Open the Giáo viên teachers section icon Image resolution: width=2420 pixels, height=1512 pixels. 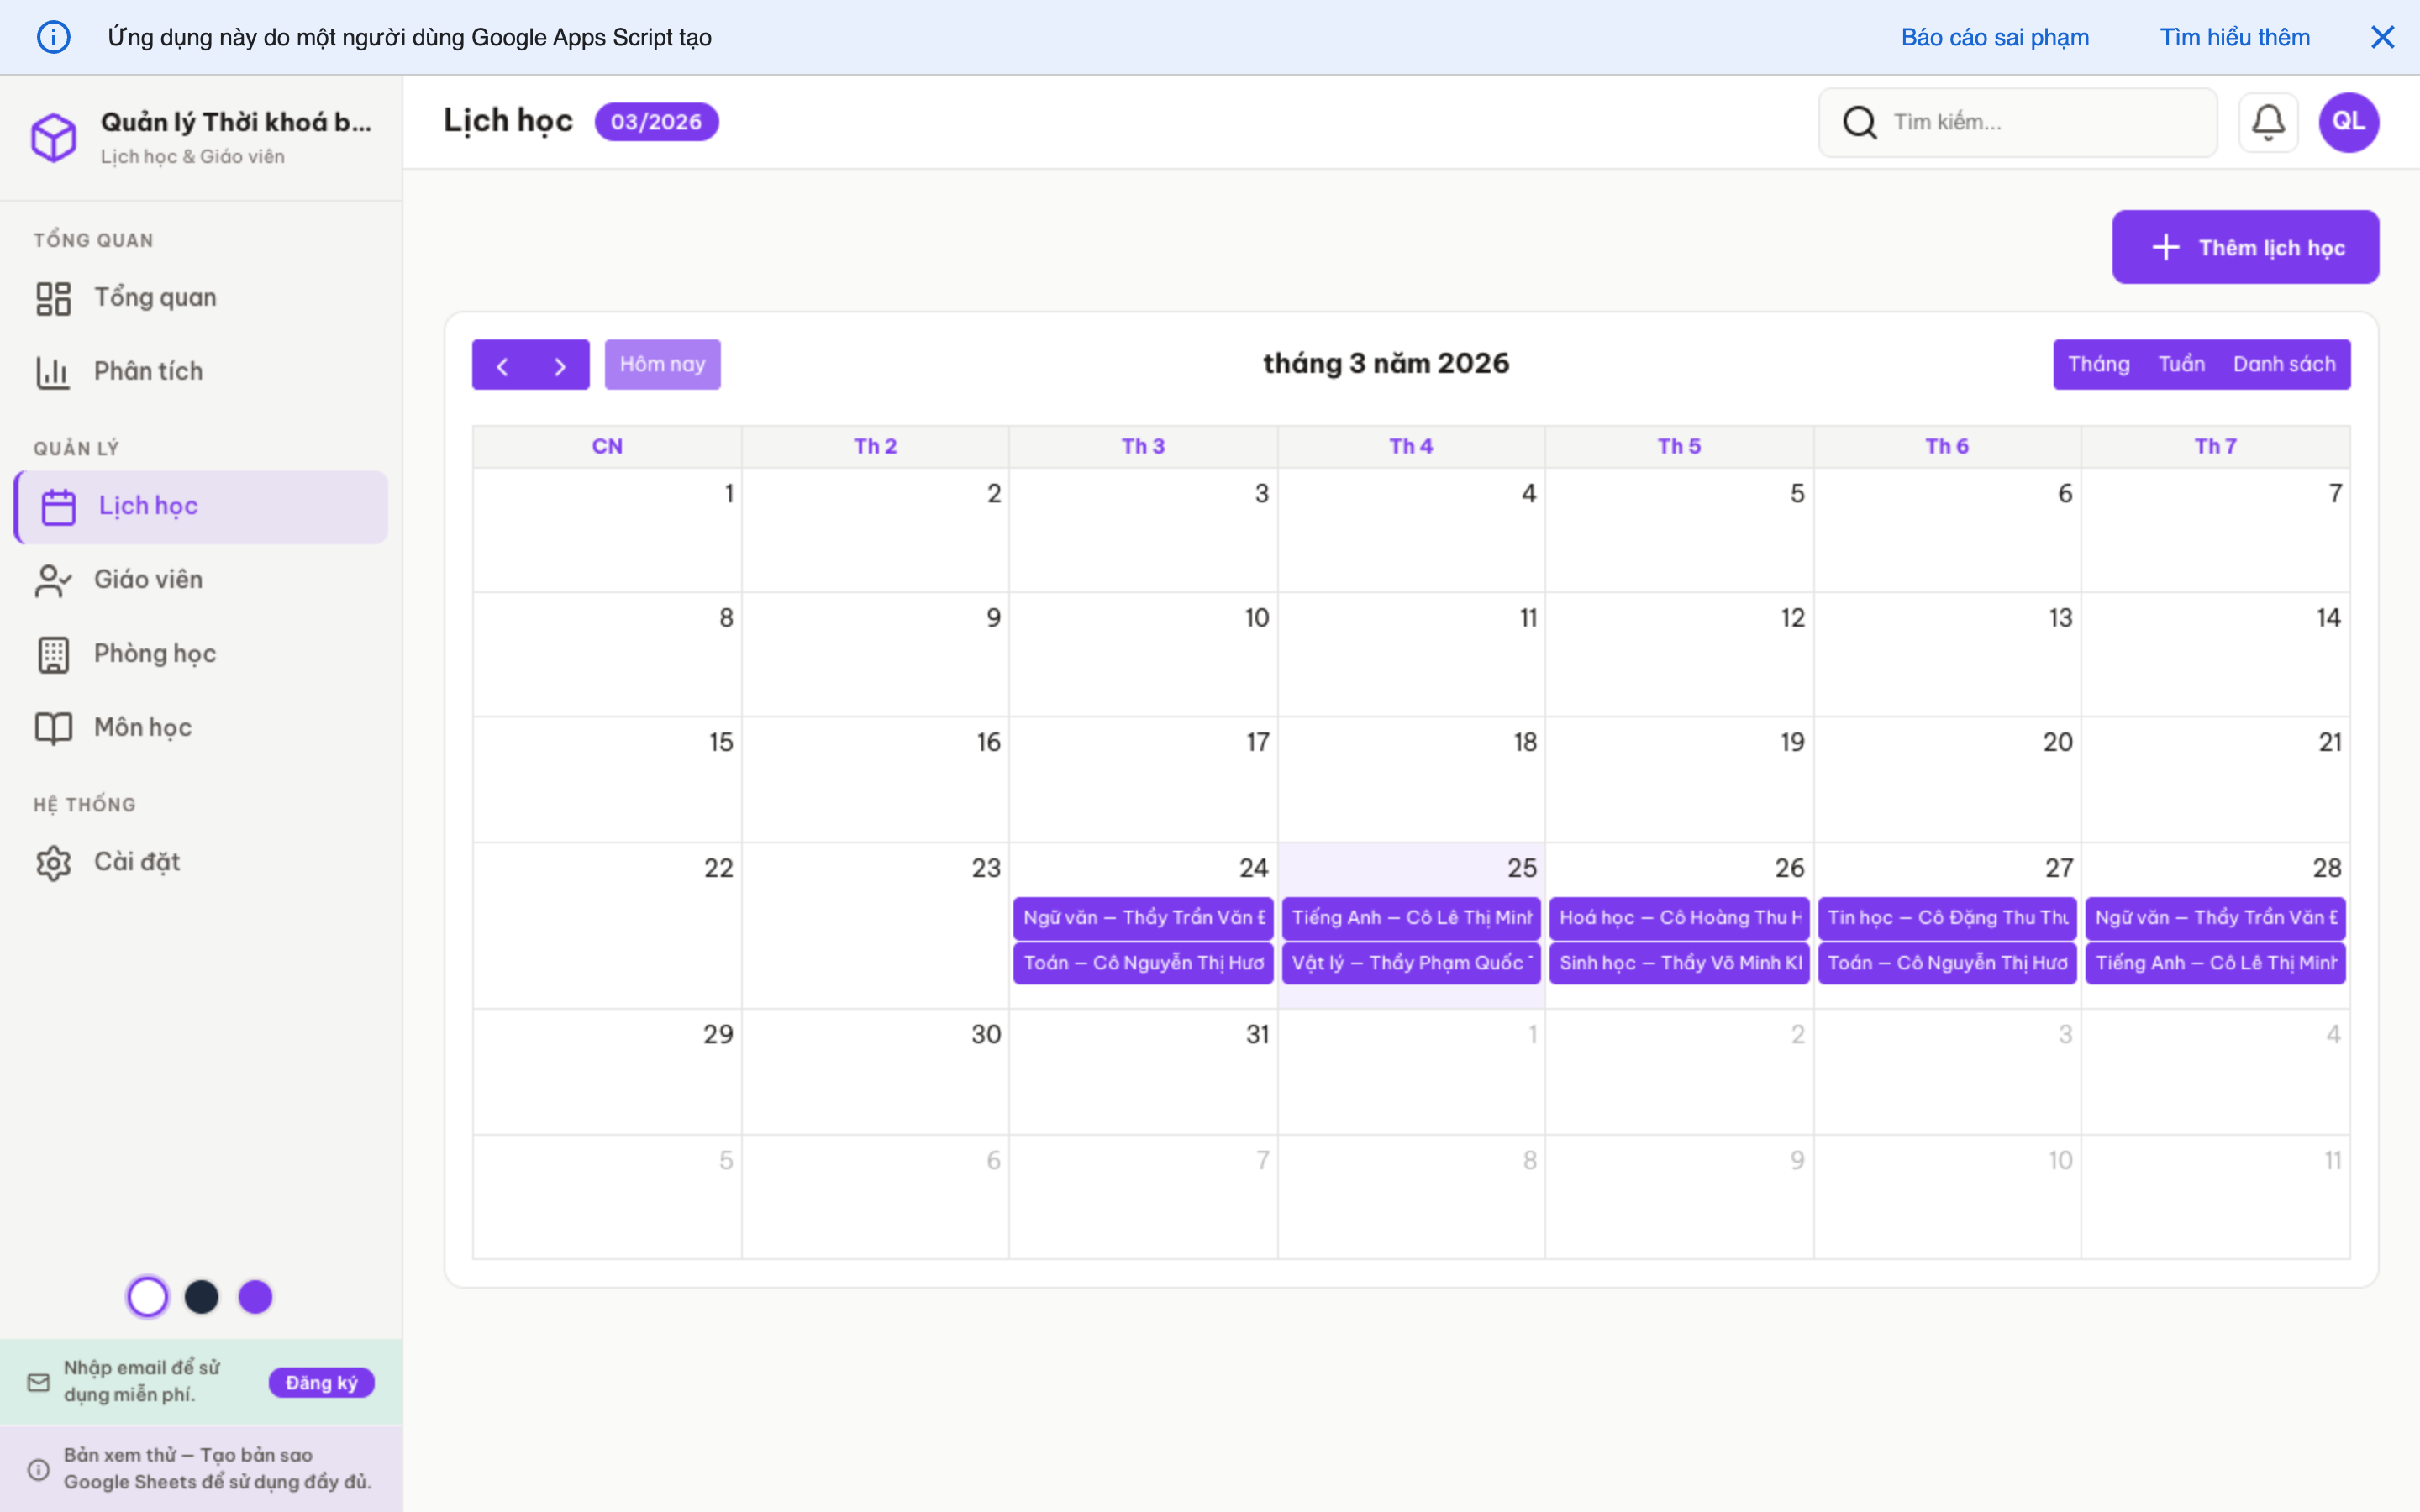53,580
